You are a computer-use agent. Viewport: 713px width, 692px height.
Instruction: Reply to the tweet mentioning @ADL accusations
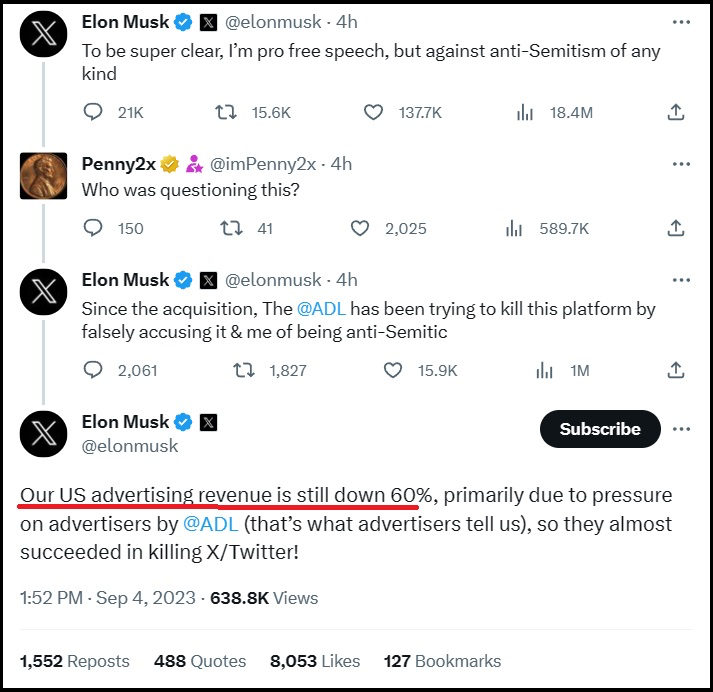coord(93,370)
